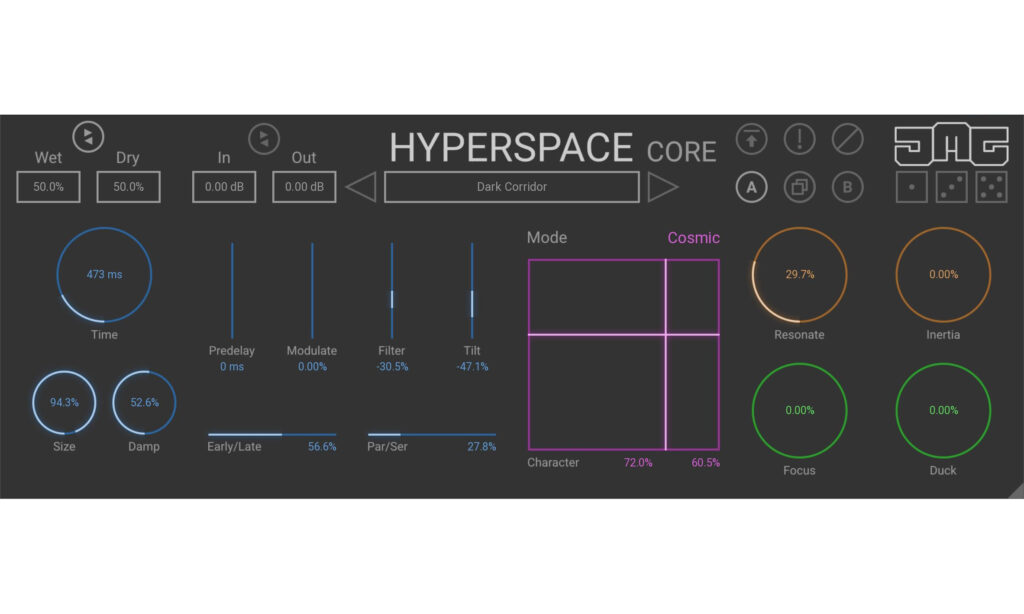Click the five-dot dice randomize icon
The image size is (1024, 614).
[x=991, y=187]
